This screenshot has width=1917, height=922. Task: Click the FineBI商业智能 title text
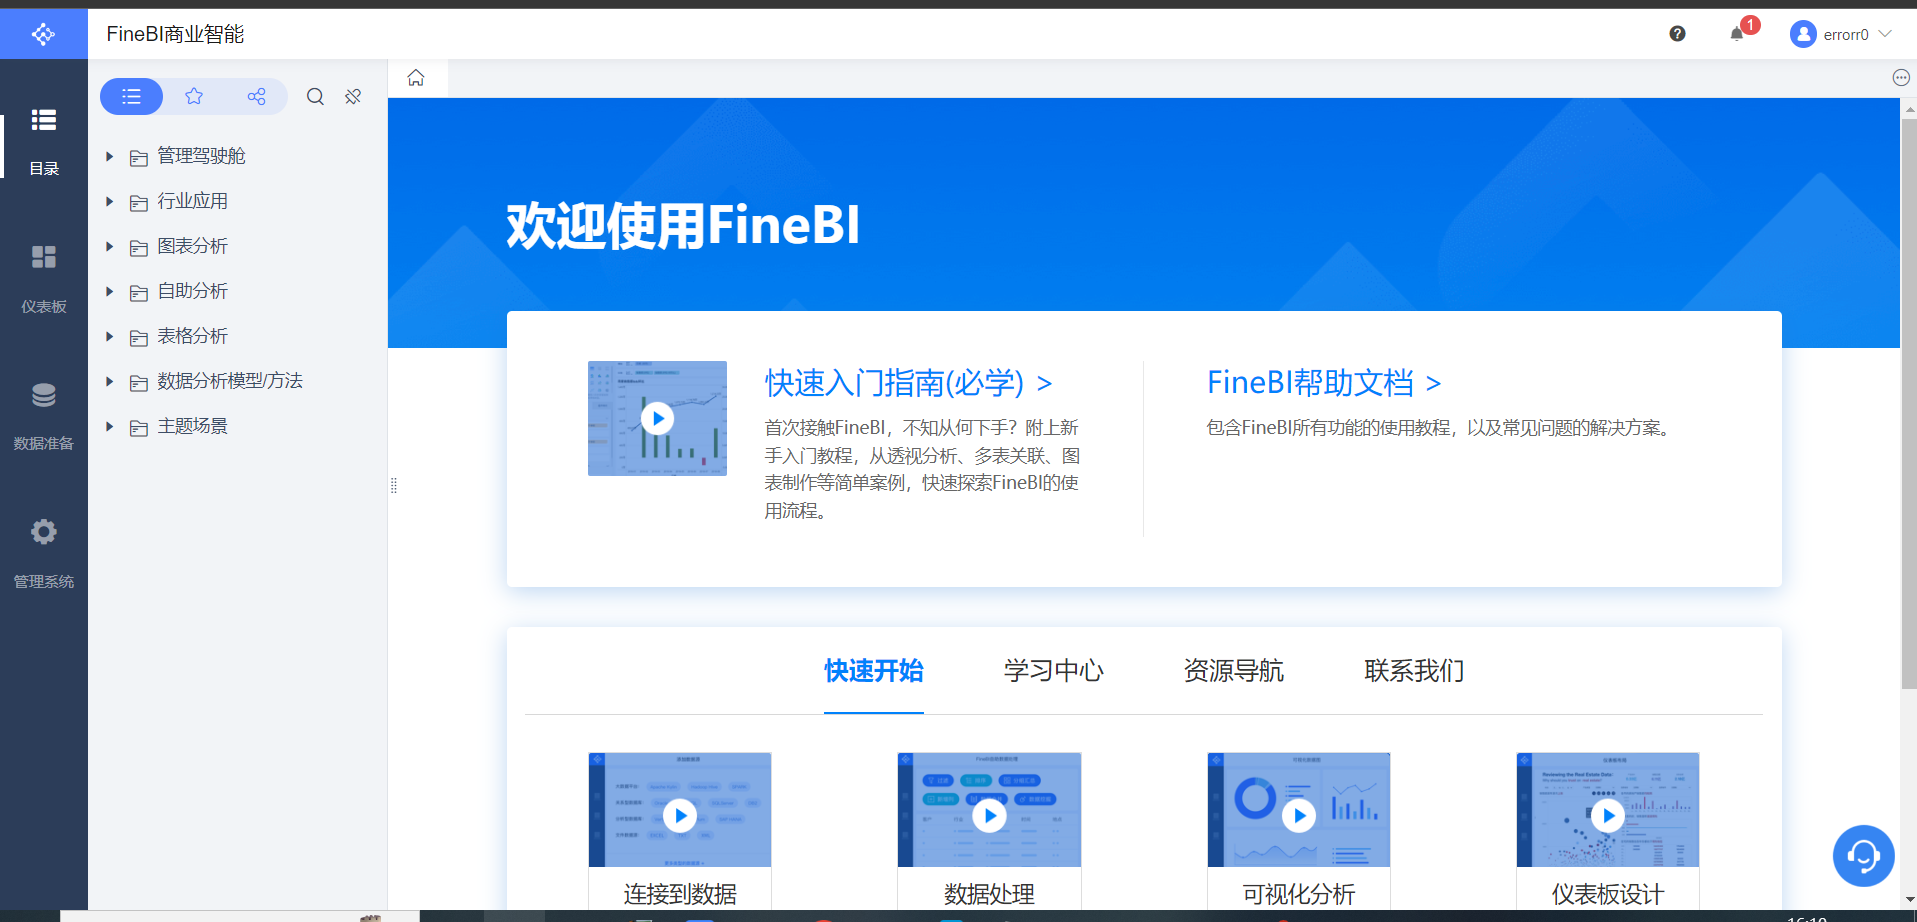tap(175, 34)
